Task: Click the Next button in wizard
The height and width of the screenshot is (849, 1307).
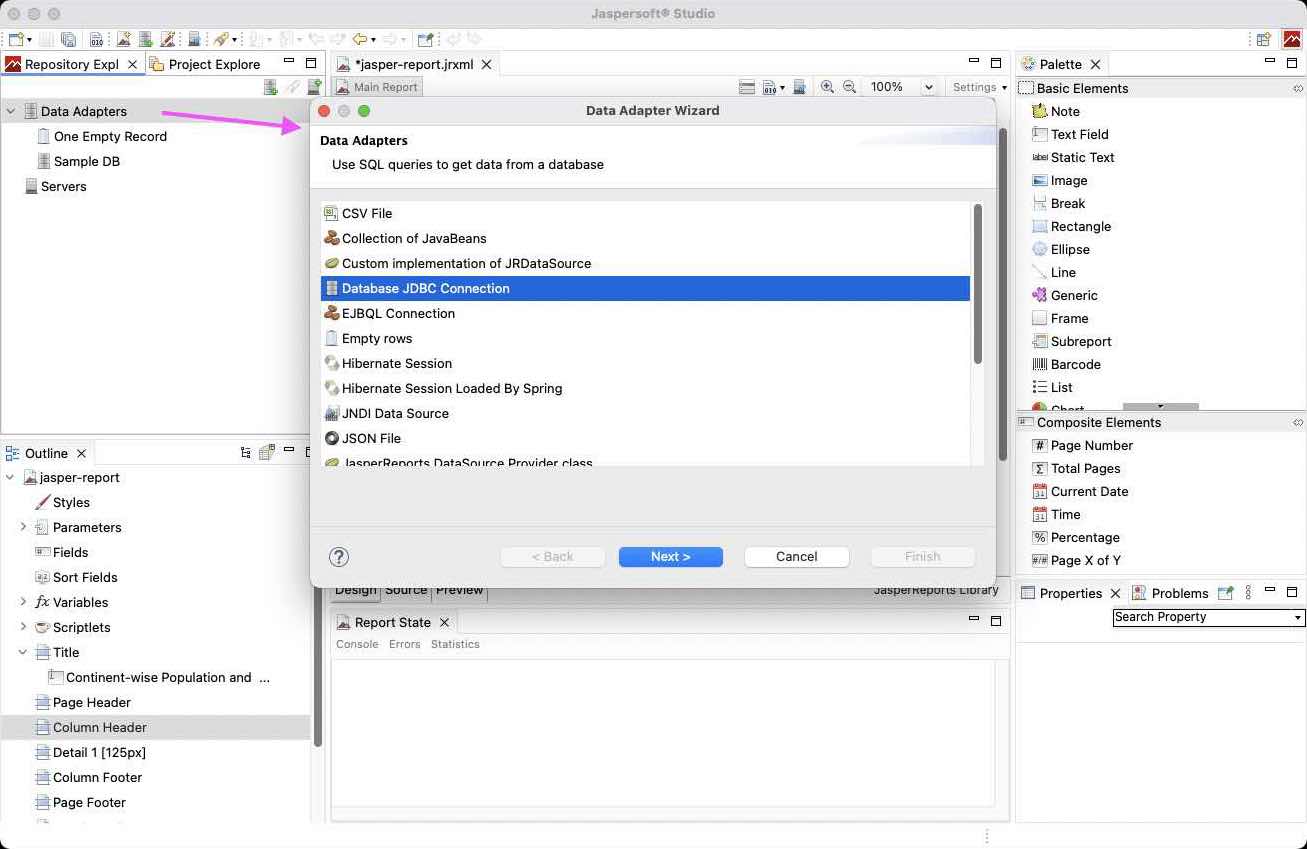Action: tap(671, 557)
